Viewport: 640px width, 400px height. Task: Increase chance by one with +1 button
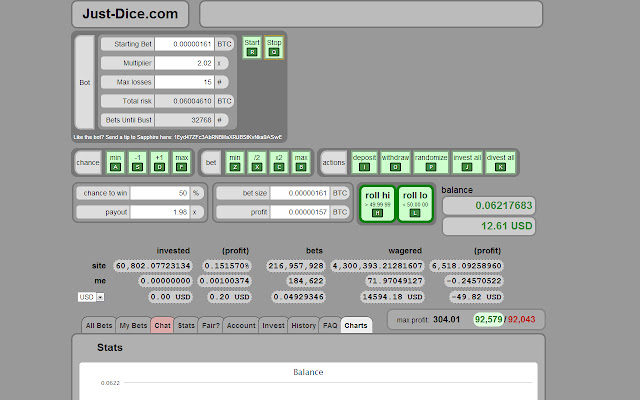(x=160, y=162)
